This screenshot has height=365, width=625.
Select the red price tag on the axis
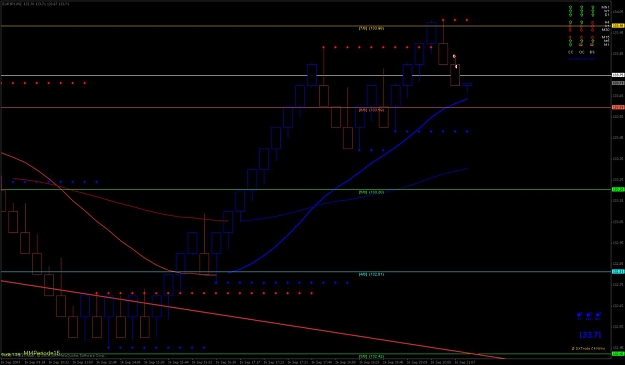coord(618,107)
